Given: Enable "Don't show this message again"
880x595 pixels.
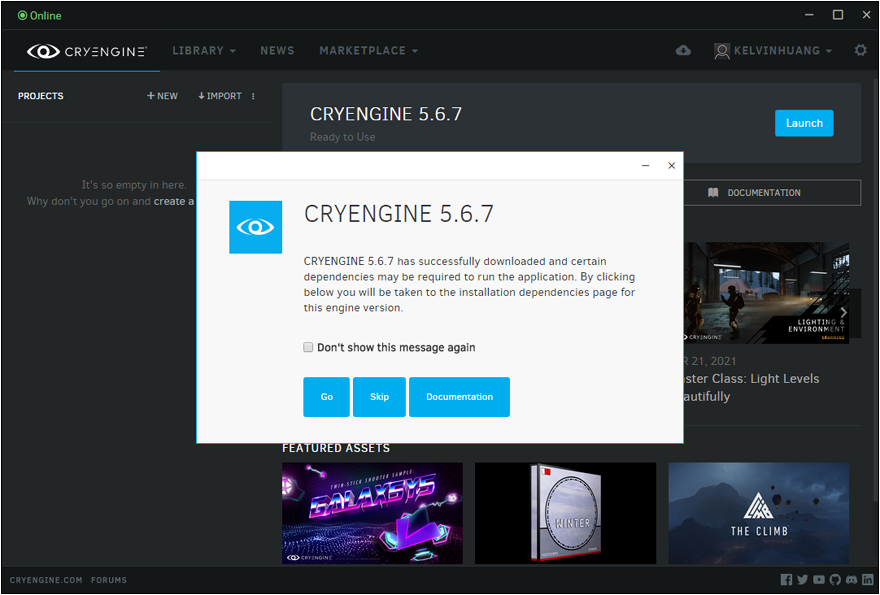Looking at the screenshot, I should tap(308, 347).
